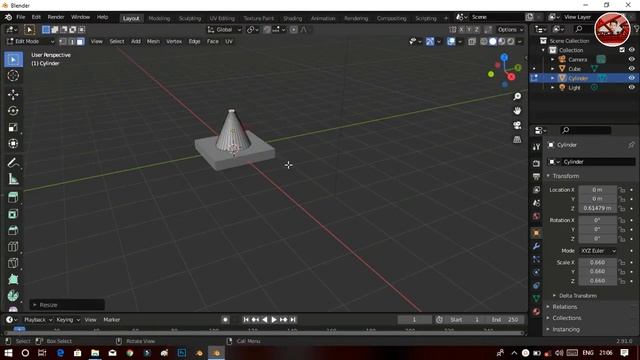Open the Render menu
640x360 pixels.
click(56, 17)
